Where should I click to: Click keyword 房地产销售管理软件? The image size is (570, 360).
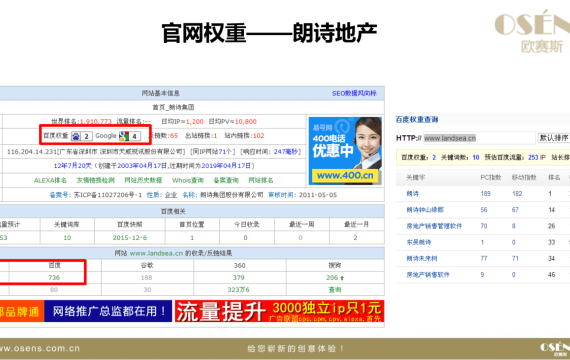[x=434, y=226]
